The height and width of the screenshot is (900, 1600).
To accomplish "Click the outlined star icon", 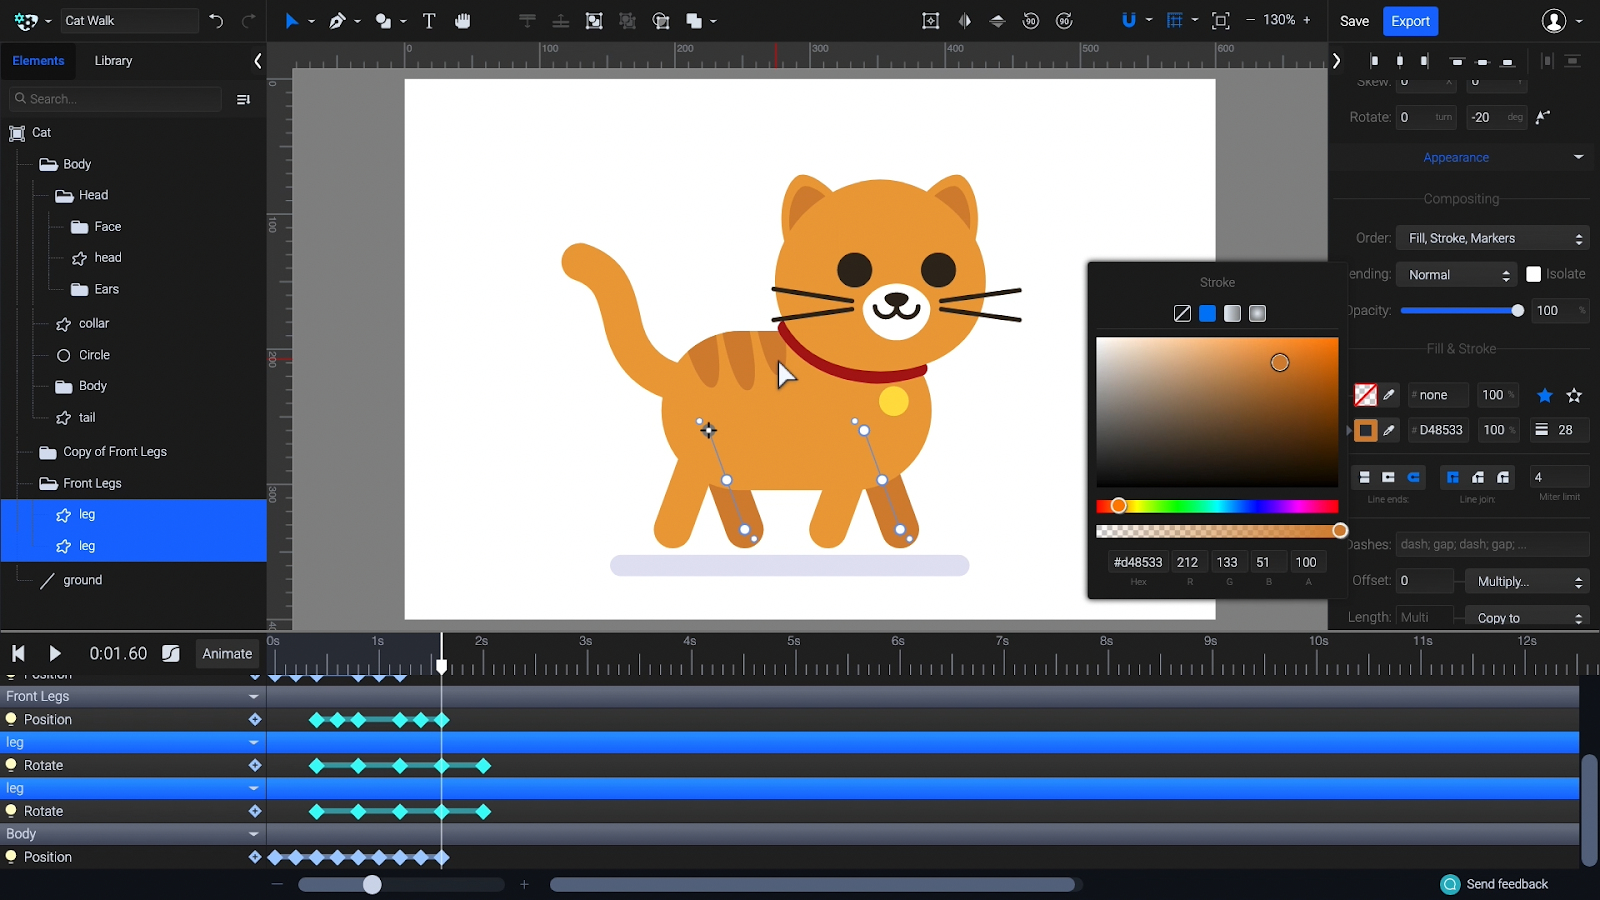I will pyautogui.click(x=1574, y=396).
